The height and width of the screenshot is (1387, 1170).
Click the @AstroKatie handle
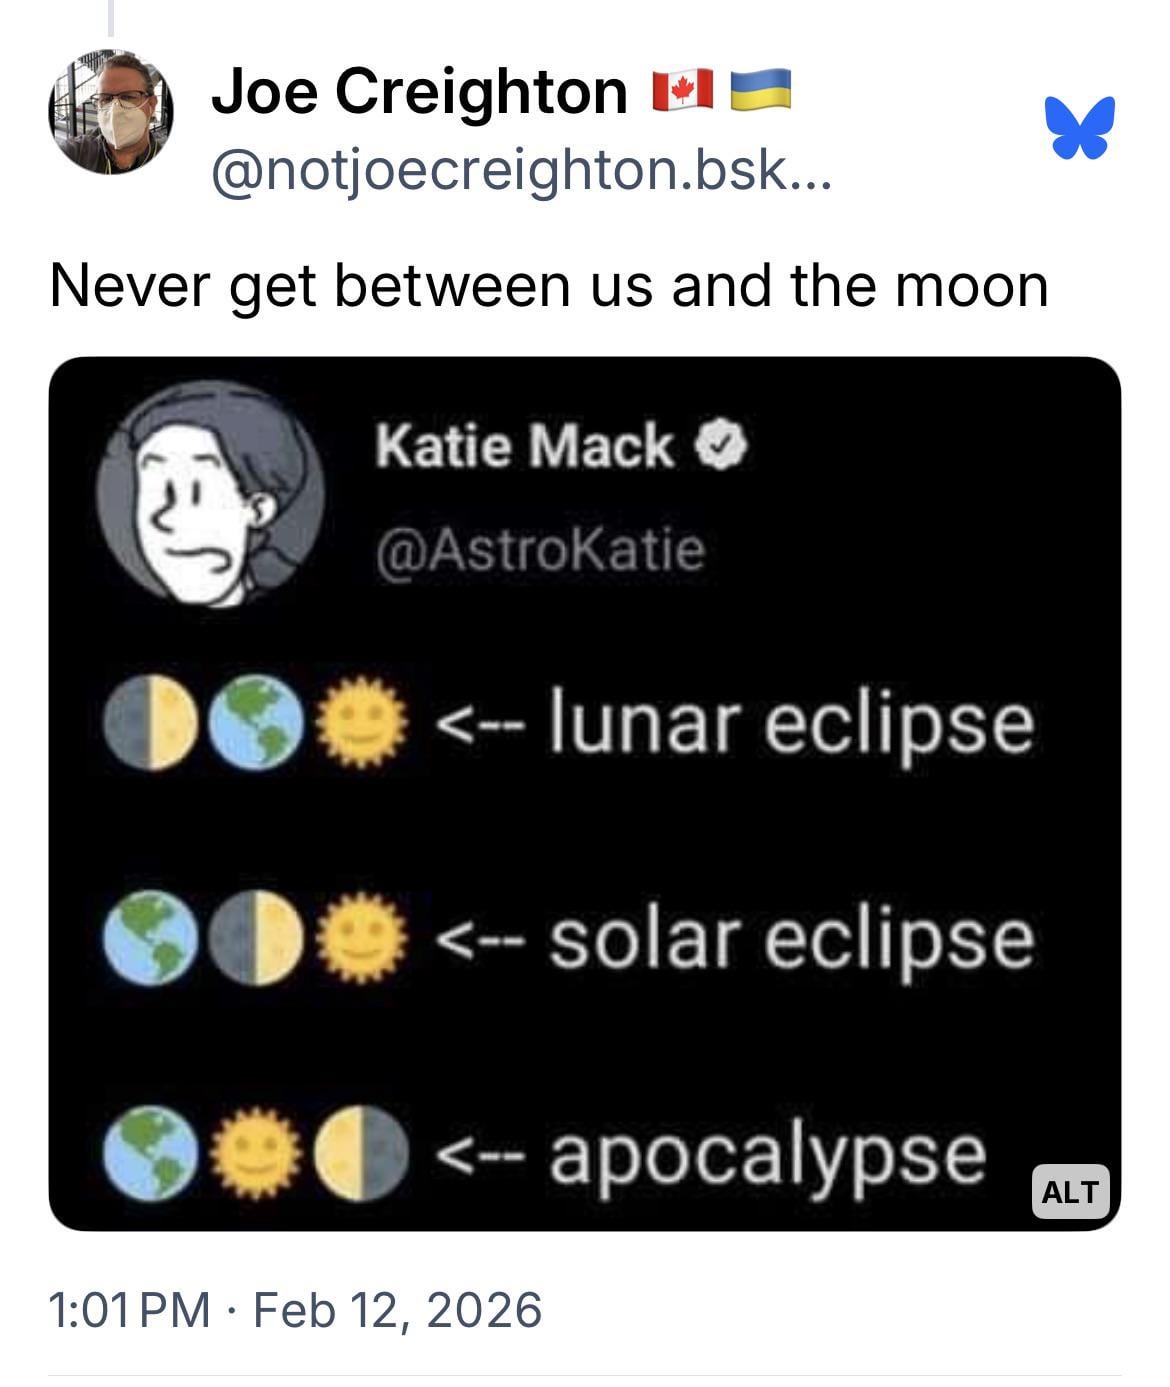[540, 550]
